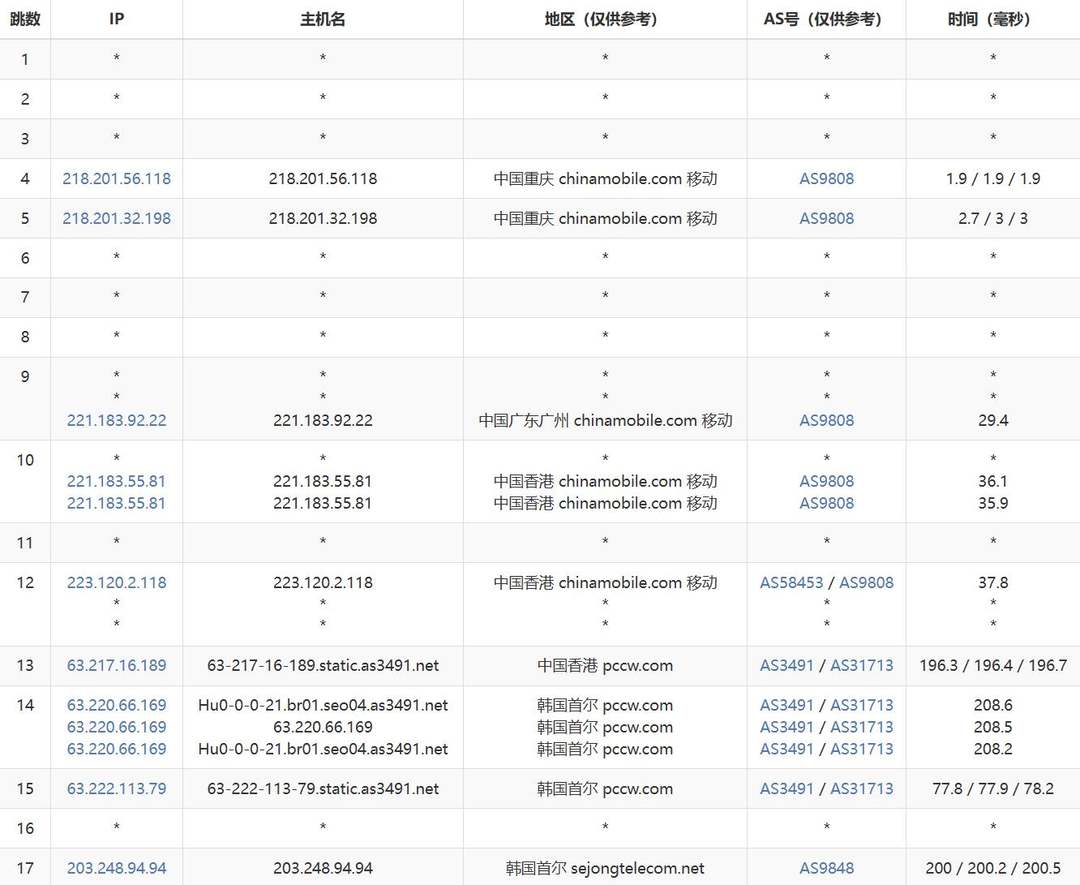Select region 中国广东广州 chinamobile.com 移动
Viewport: 1080px width, 885px height.
coord(605,420)
